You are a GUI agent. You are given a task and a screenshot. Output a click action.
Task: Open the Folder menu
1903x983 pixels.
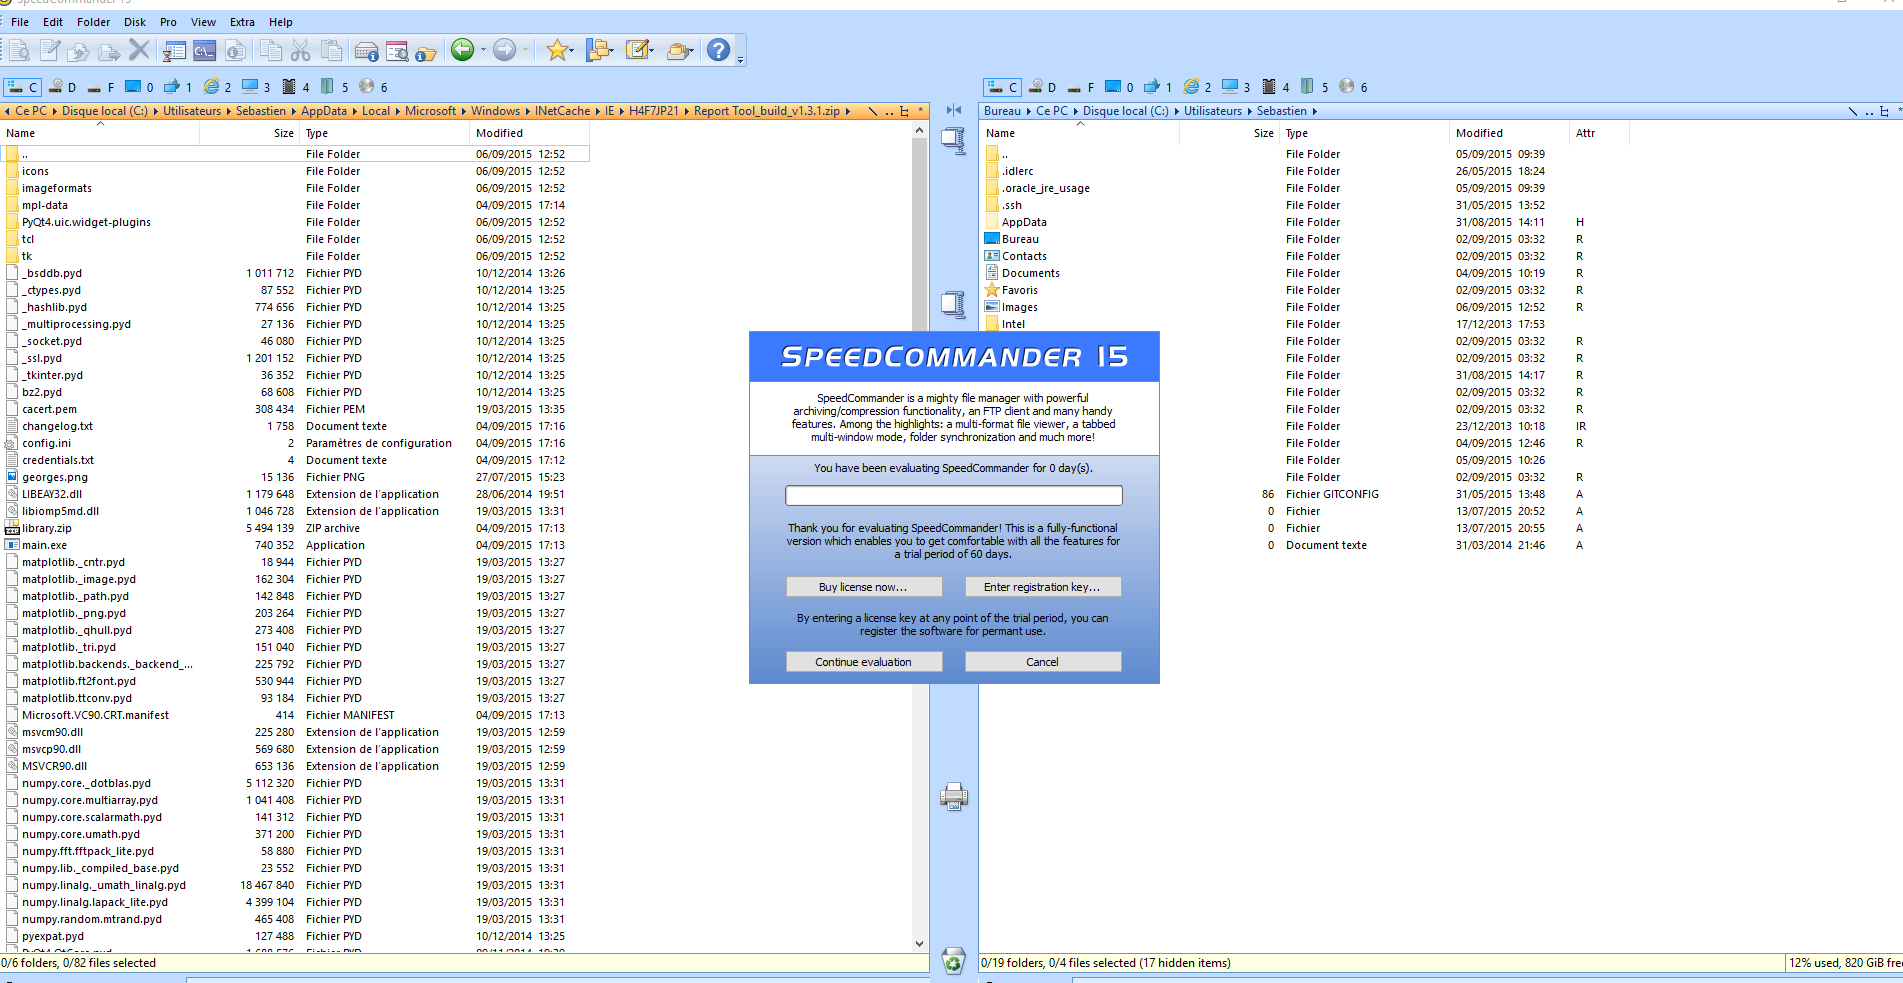[94, 22]
